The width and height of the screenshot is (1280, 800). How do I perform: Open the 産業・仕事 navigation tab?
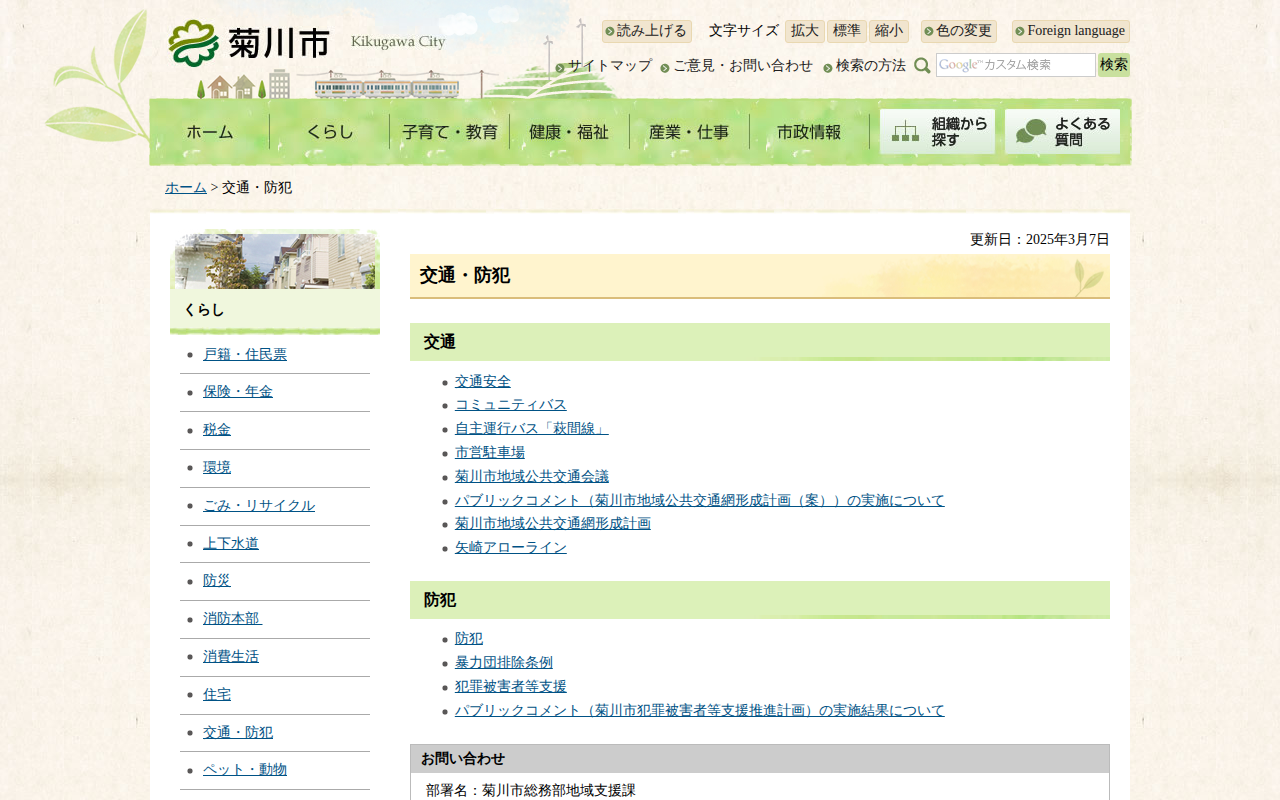[x=690, y=131]
